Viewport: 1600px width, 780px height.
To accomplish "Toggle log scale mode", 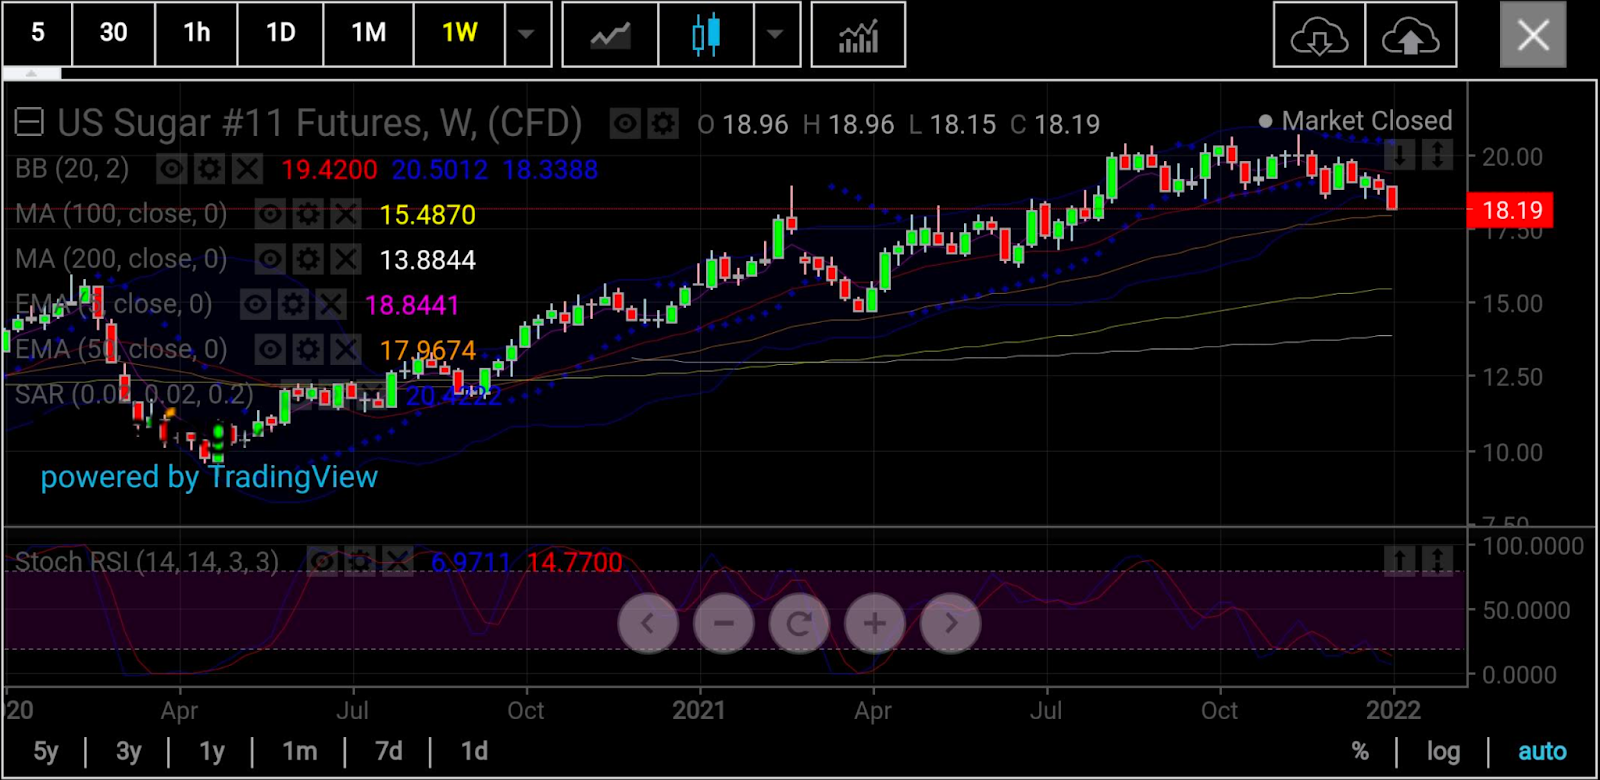I will click(1443, 751).
